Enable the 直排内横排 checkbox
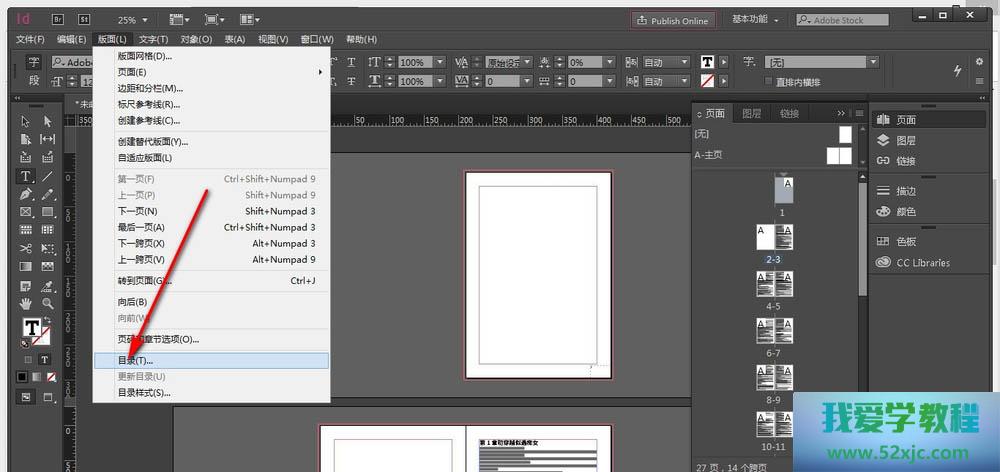Viewport: 1000px width, 472px height. [x=768, y=81]
